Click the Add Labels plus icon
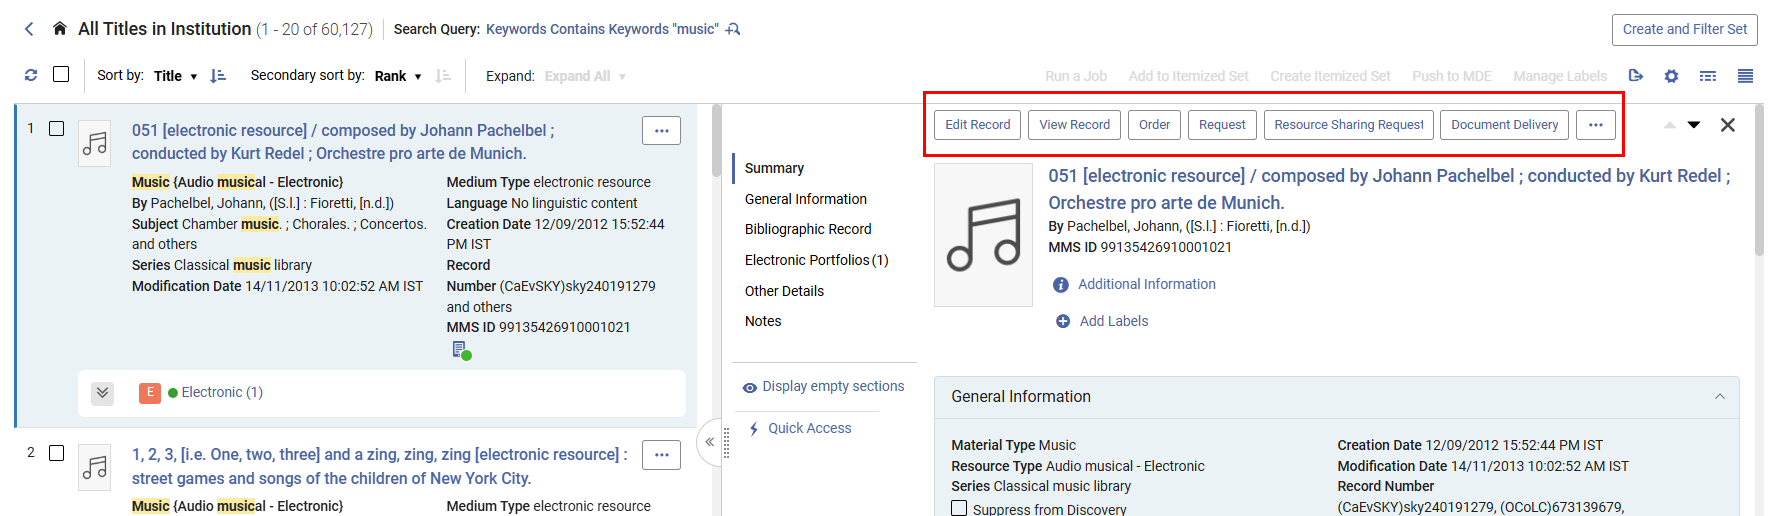 click(x=1063, y=321)
